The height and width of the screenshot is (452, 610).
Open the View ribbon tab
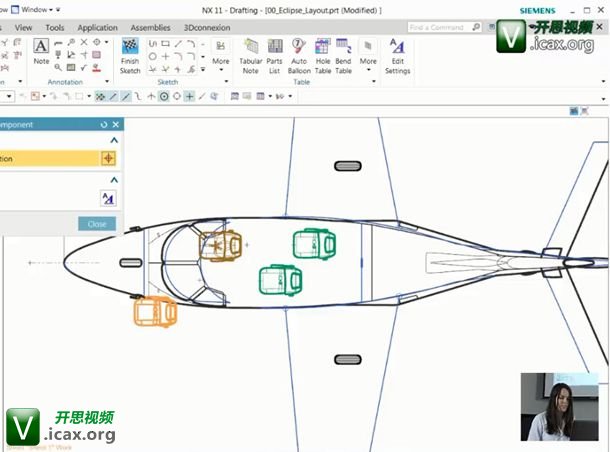tap(23, 28)
